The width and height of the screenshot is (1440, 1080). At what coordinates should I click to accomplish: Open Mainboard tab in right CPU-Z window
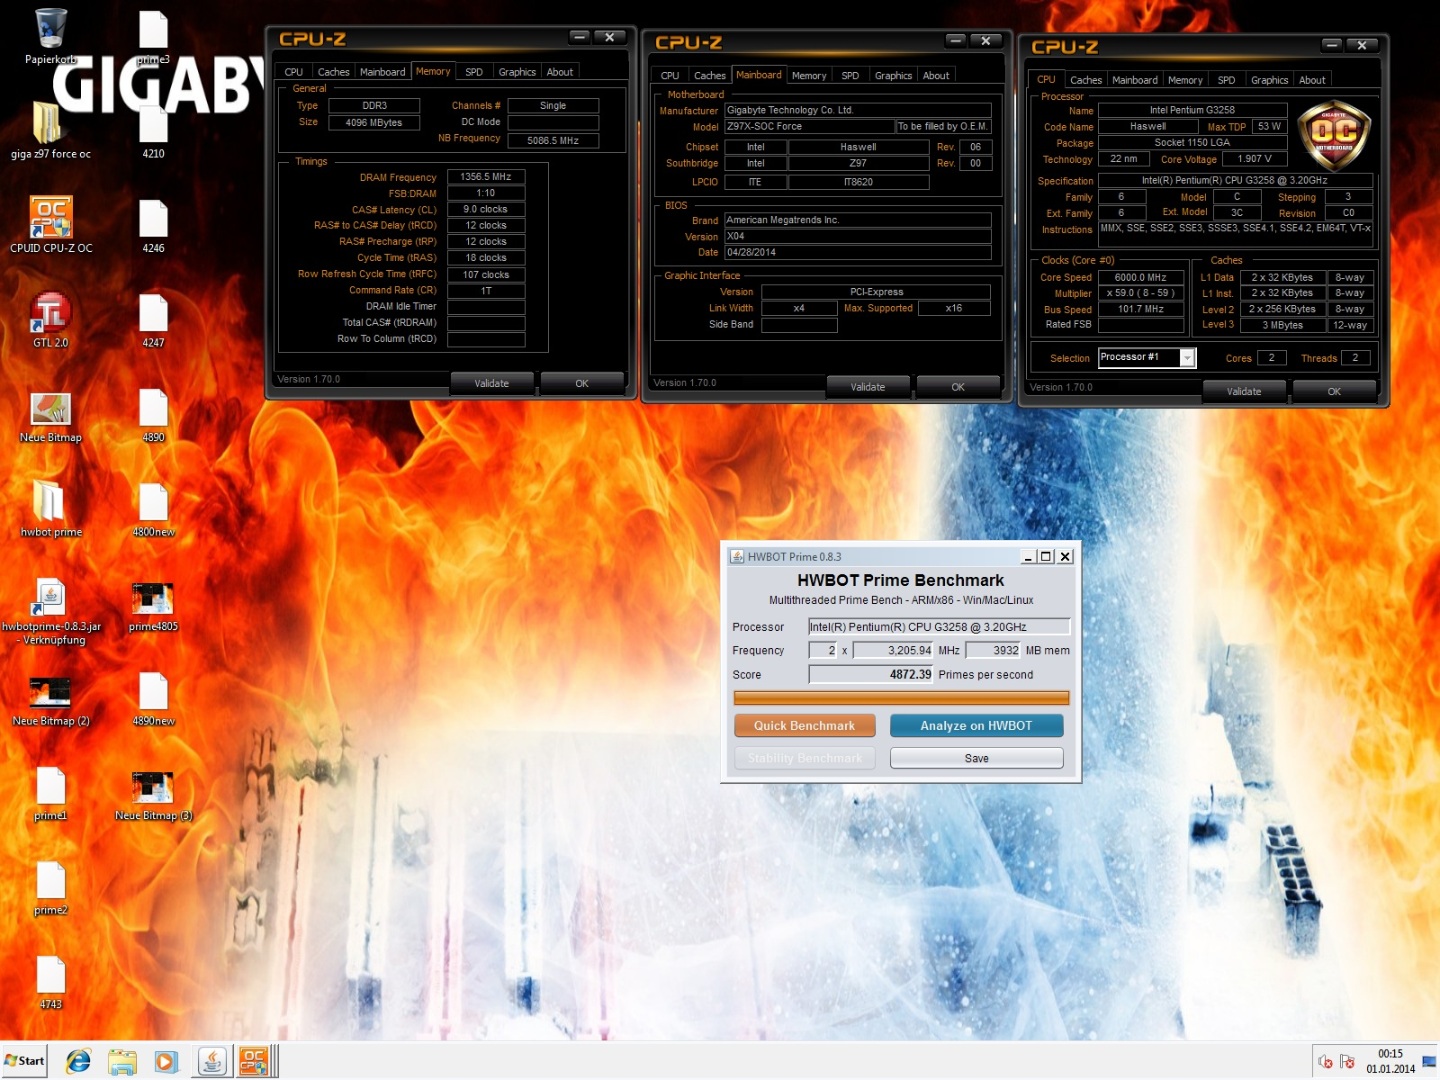1135,80
